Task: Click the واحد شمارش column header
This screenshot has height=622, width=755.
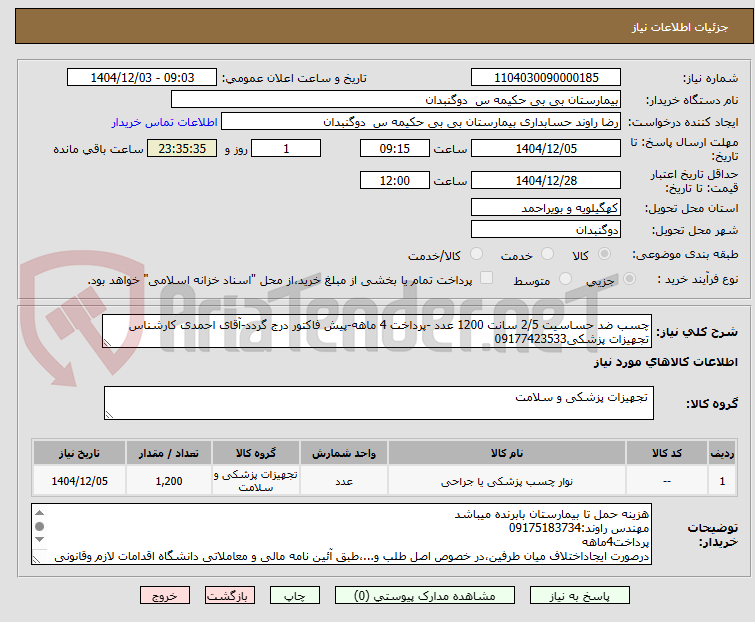Action: click(344, 453)
